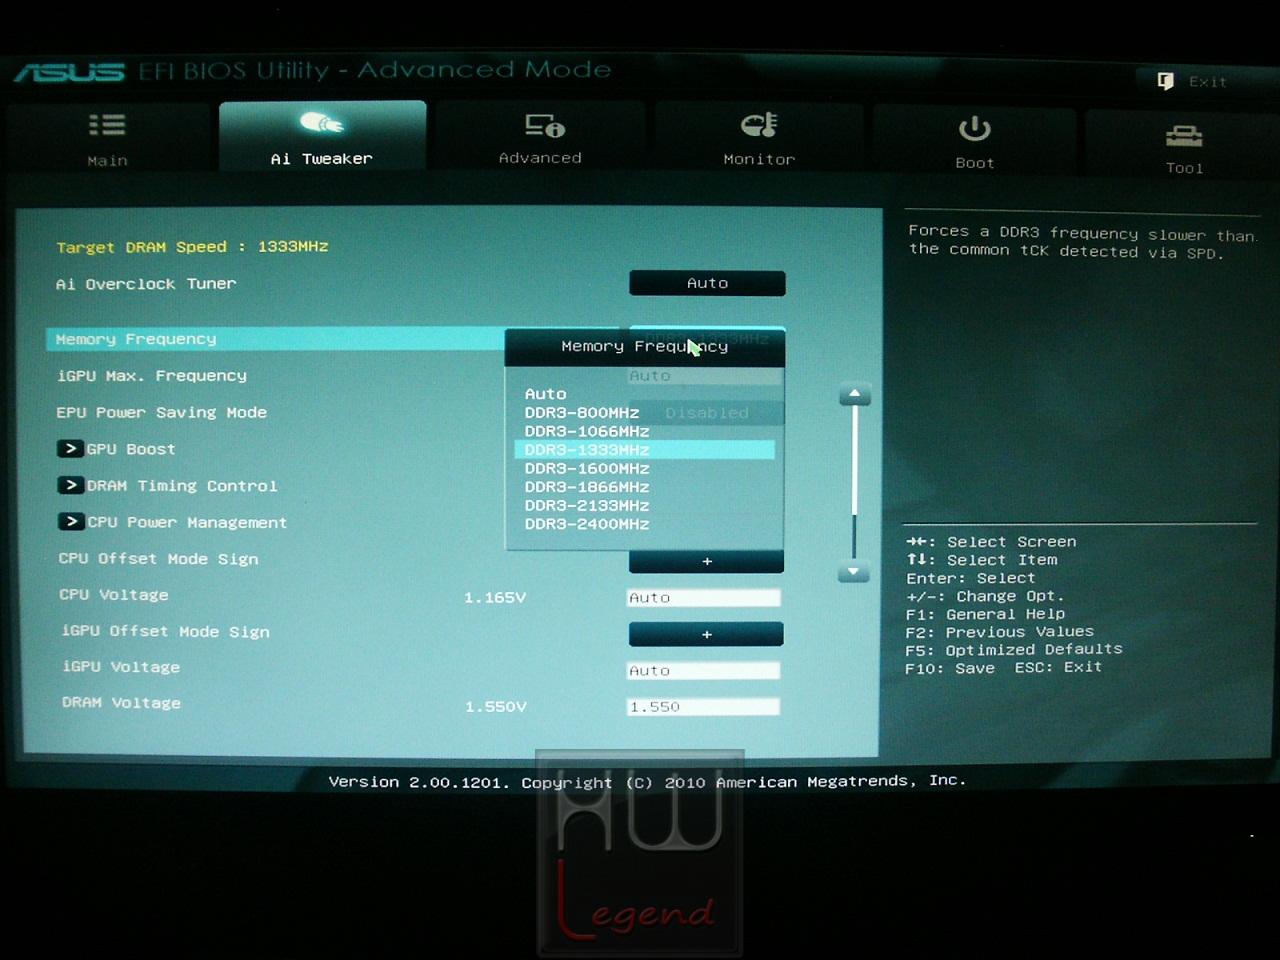
Task: Click the scroll up arrow
Action: [854, 395]
